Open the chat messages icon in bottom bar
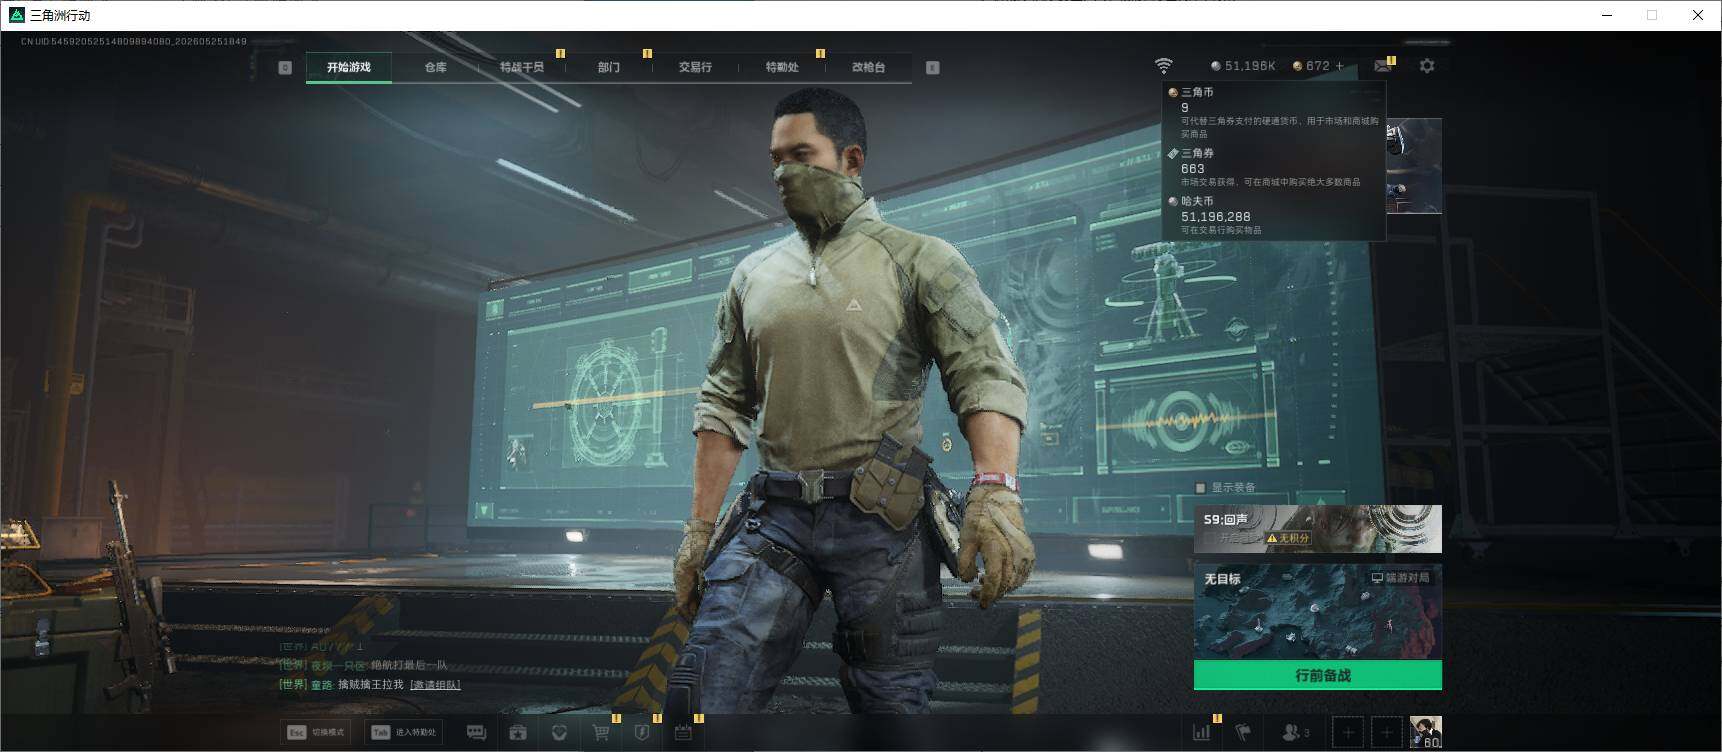The image size is (1722, 752). pyautogui.click(x=476, y=733)
